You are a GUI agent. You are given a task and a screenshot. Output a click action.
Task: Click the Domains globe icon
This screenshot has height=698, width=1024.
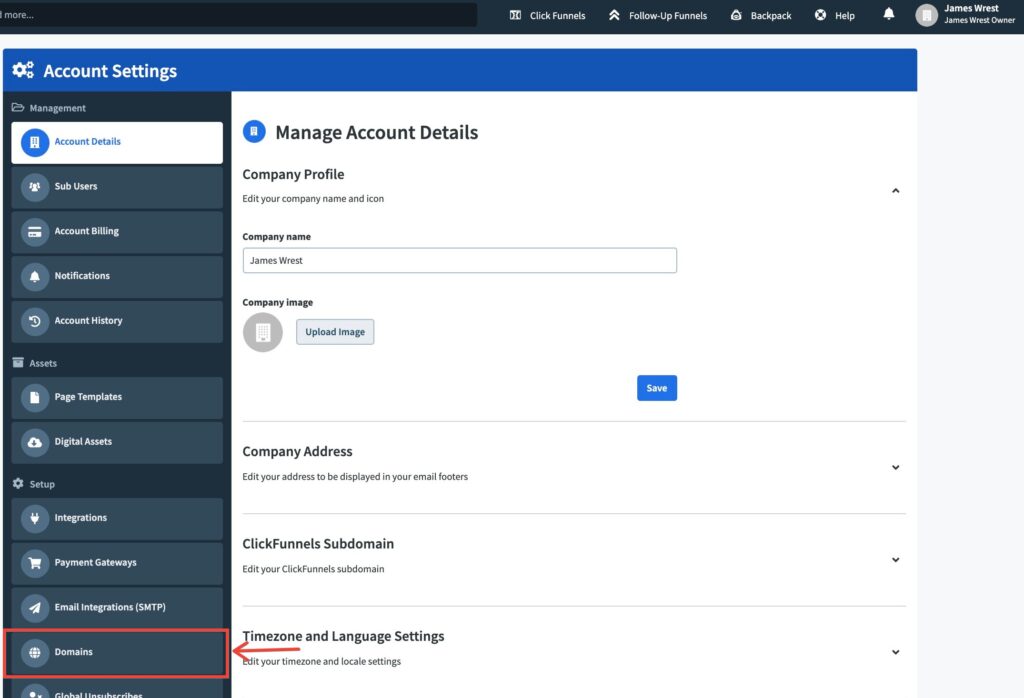35,652
